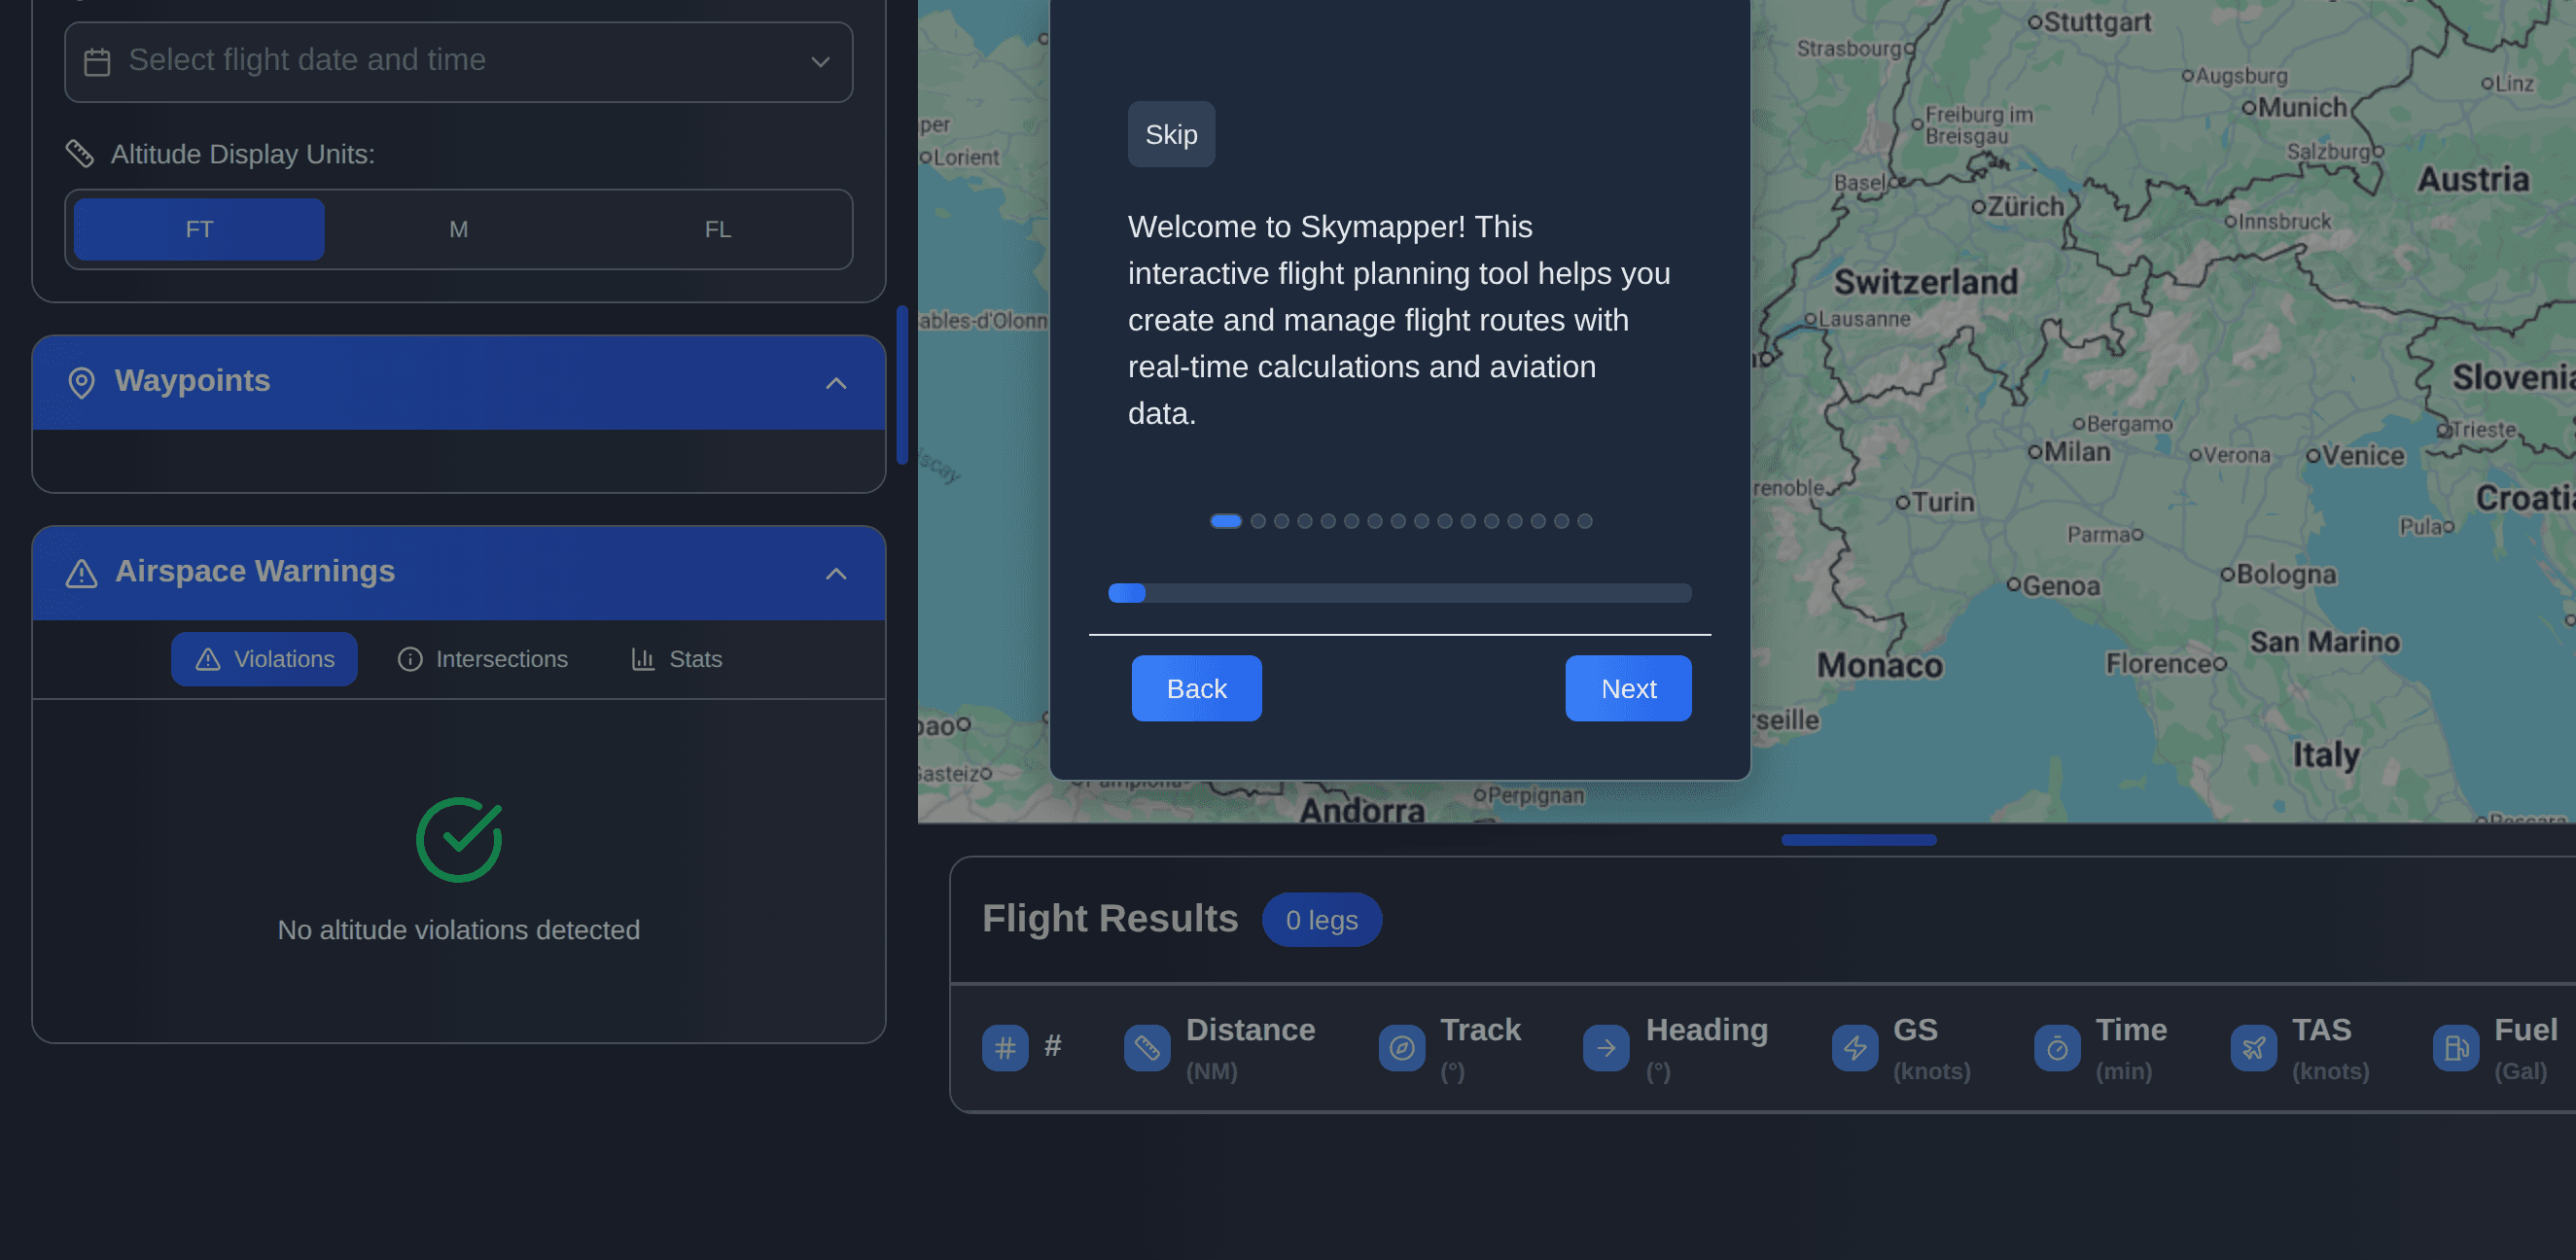Click the Distance ruler column icon

1147,1048
